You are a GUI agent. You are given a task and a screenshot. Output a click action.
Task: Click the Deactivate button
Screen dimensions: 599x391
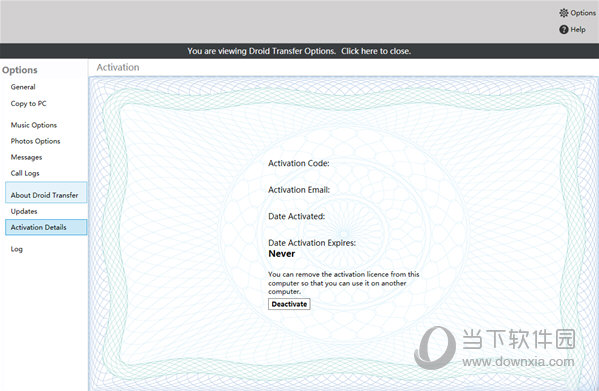pyautogui.click(x=289, y=304)
